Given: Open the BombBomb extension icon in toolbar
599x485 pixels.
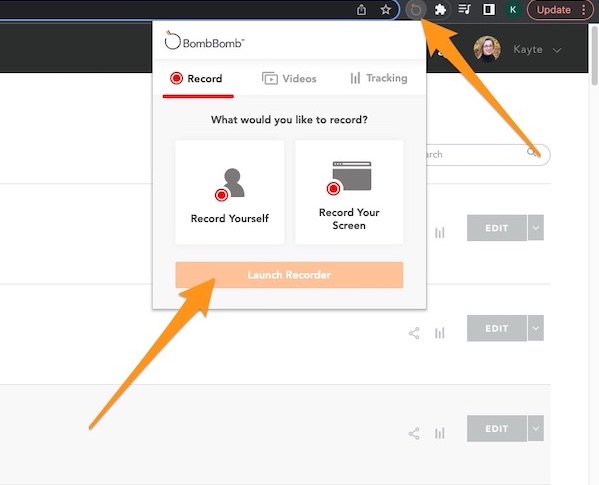Looking at the screenshot, I should [416, 10].
